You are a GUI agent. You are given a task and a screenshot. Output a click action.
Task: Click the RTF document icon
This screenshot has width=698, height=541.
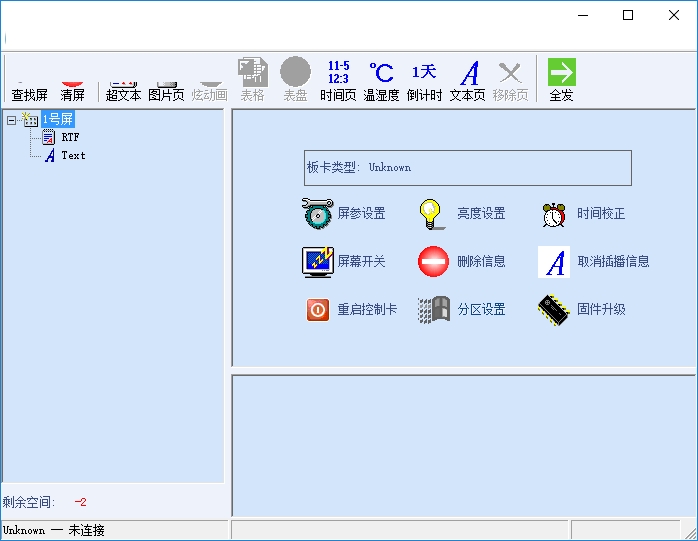pos(49,137)
